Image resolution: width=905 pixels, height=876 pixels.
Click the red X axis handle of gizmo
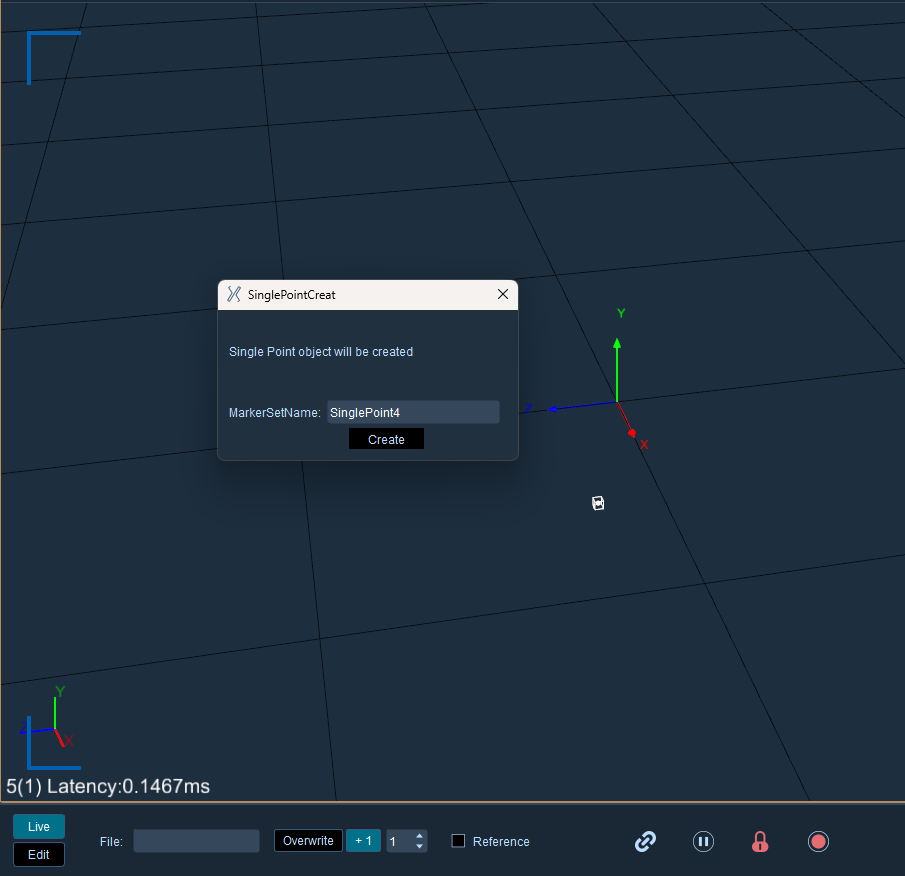[x=632, y=433]
